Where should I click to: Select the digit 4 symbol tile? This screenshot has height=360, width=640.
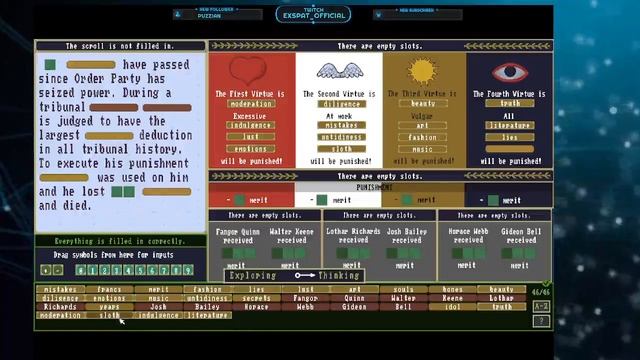128,270
